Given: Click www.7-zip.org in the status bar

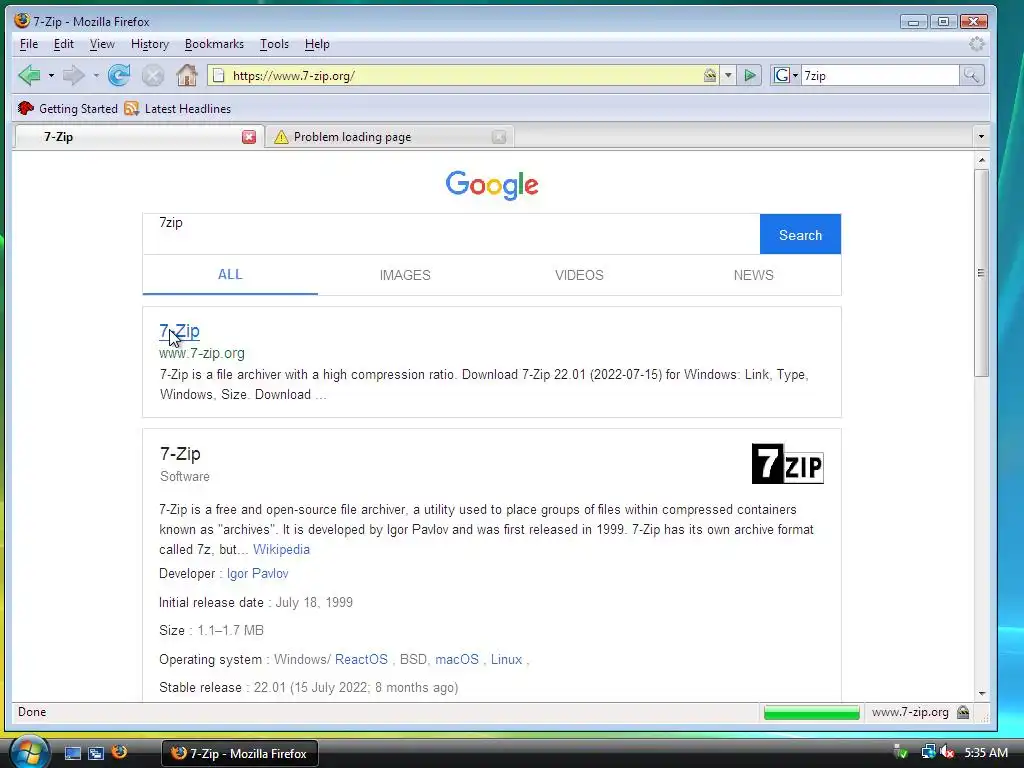Looking at the screenshot, I should coord(910,712).
